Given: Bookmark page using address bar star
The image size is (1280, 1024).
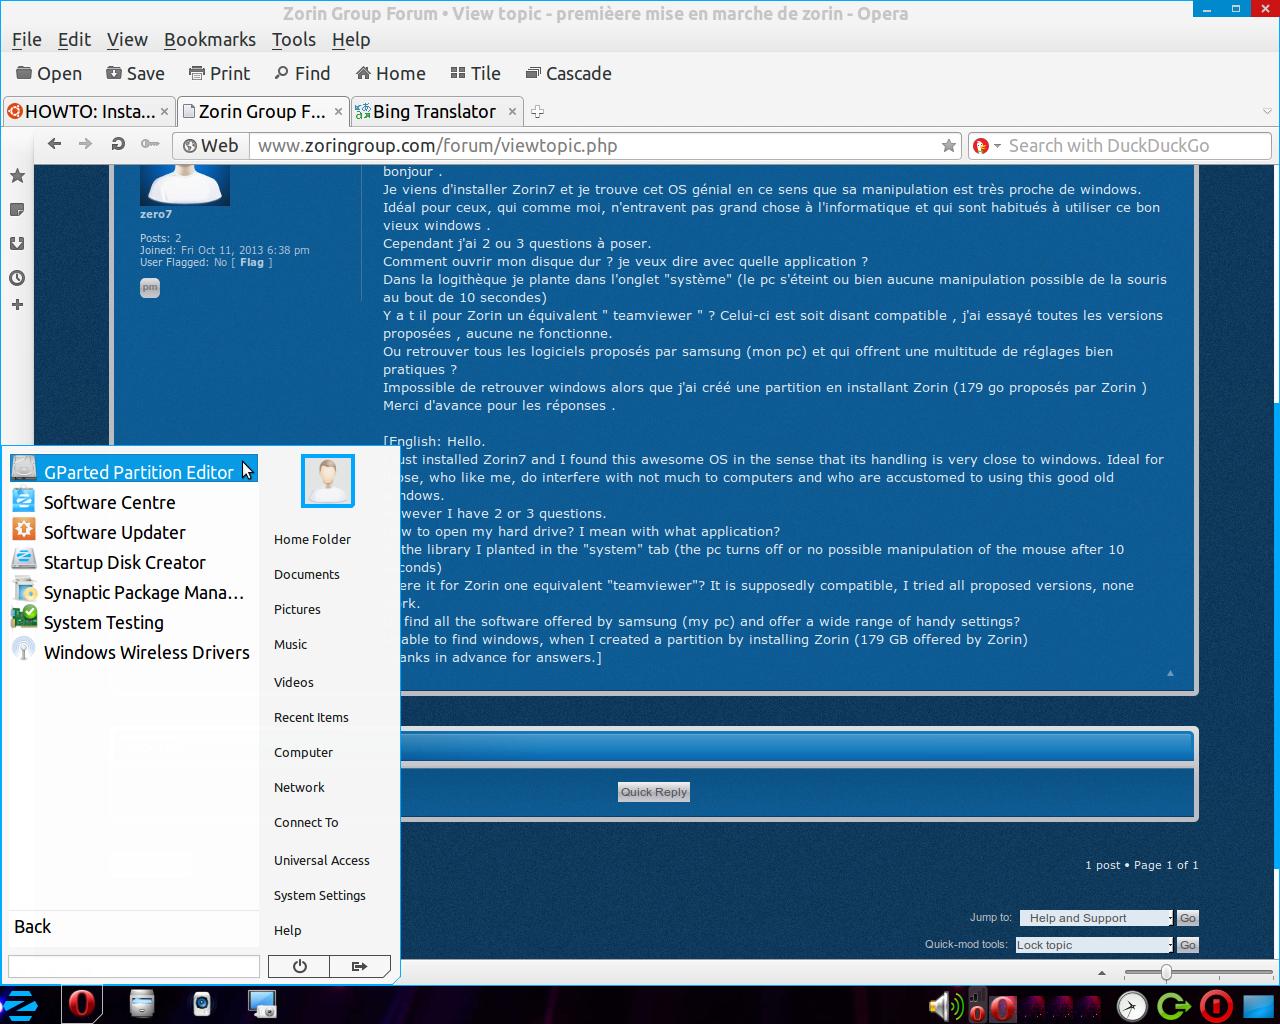Looking at the screenshot, I should coord(948,146).
